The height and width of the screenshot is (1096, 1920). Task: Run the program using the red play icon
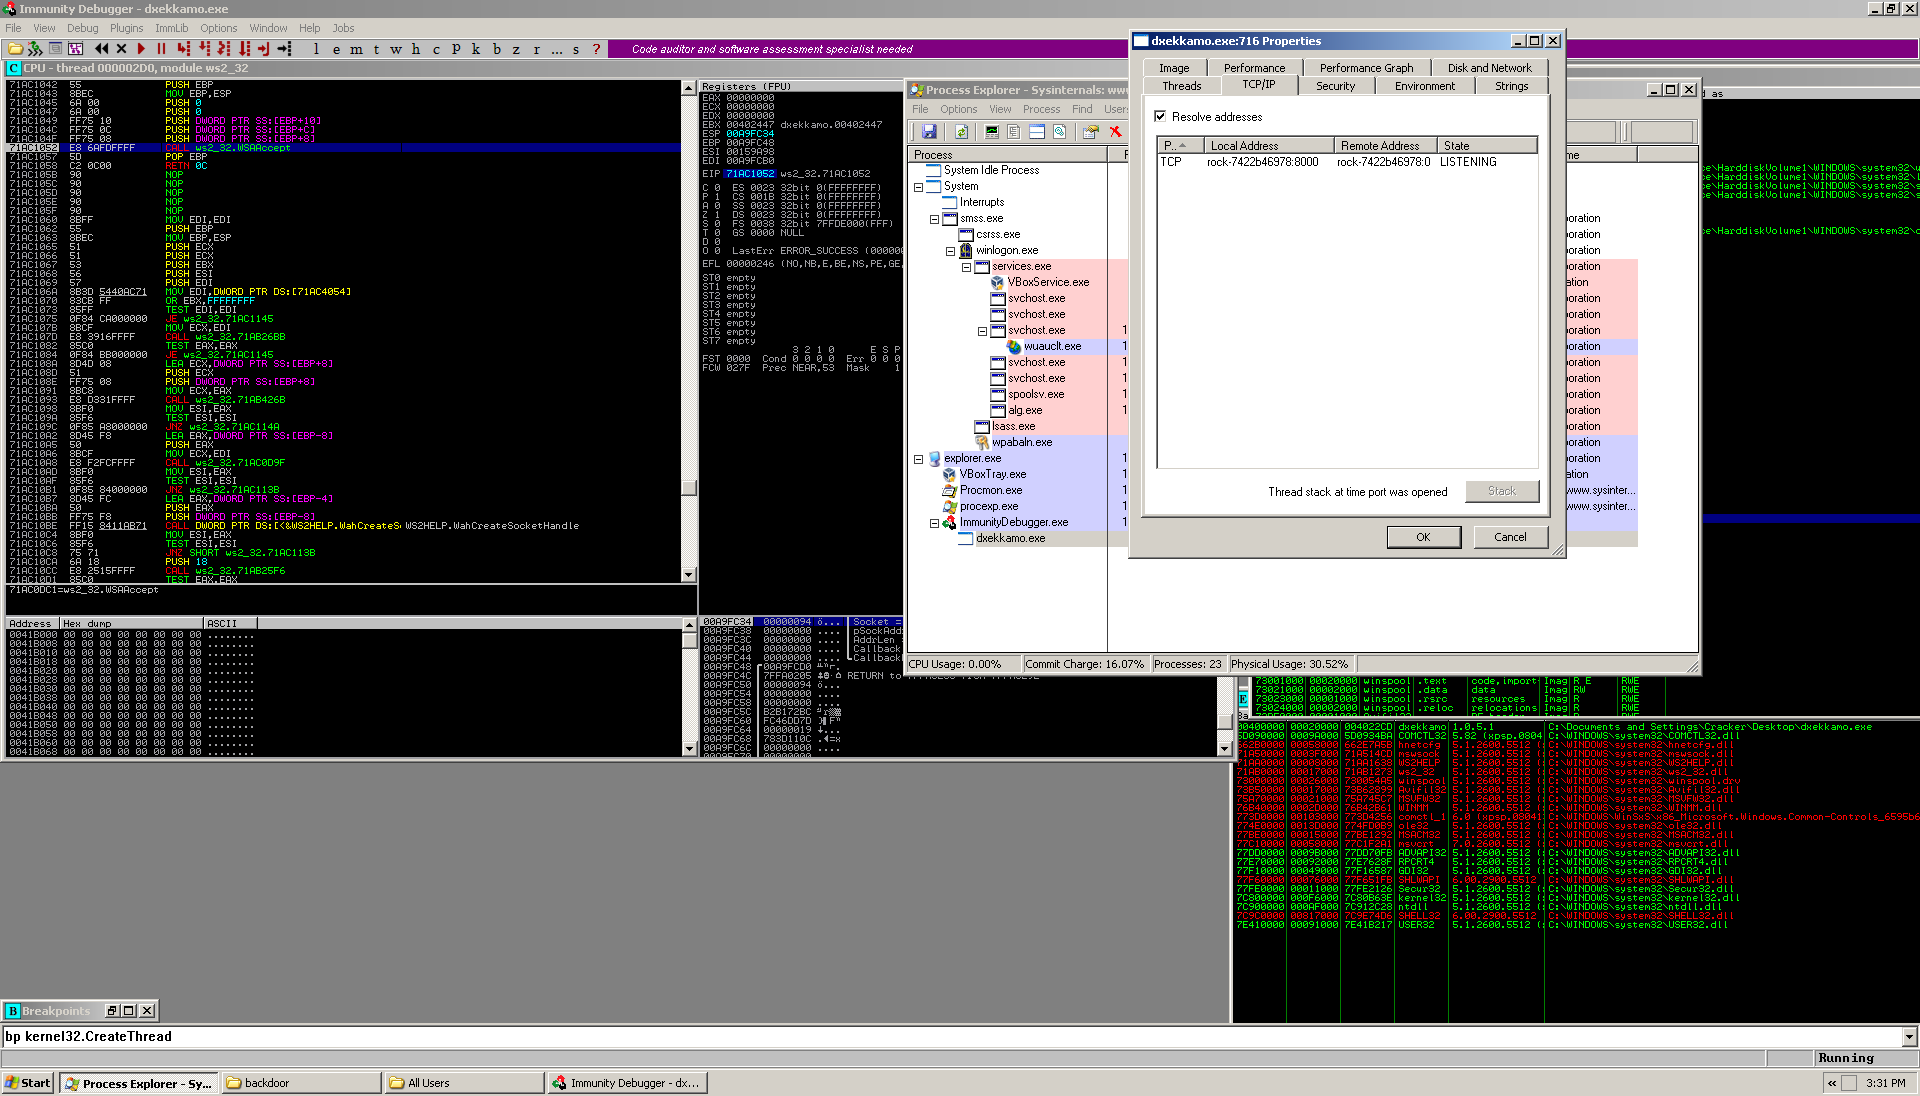coord(141,48)
